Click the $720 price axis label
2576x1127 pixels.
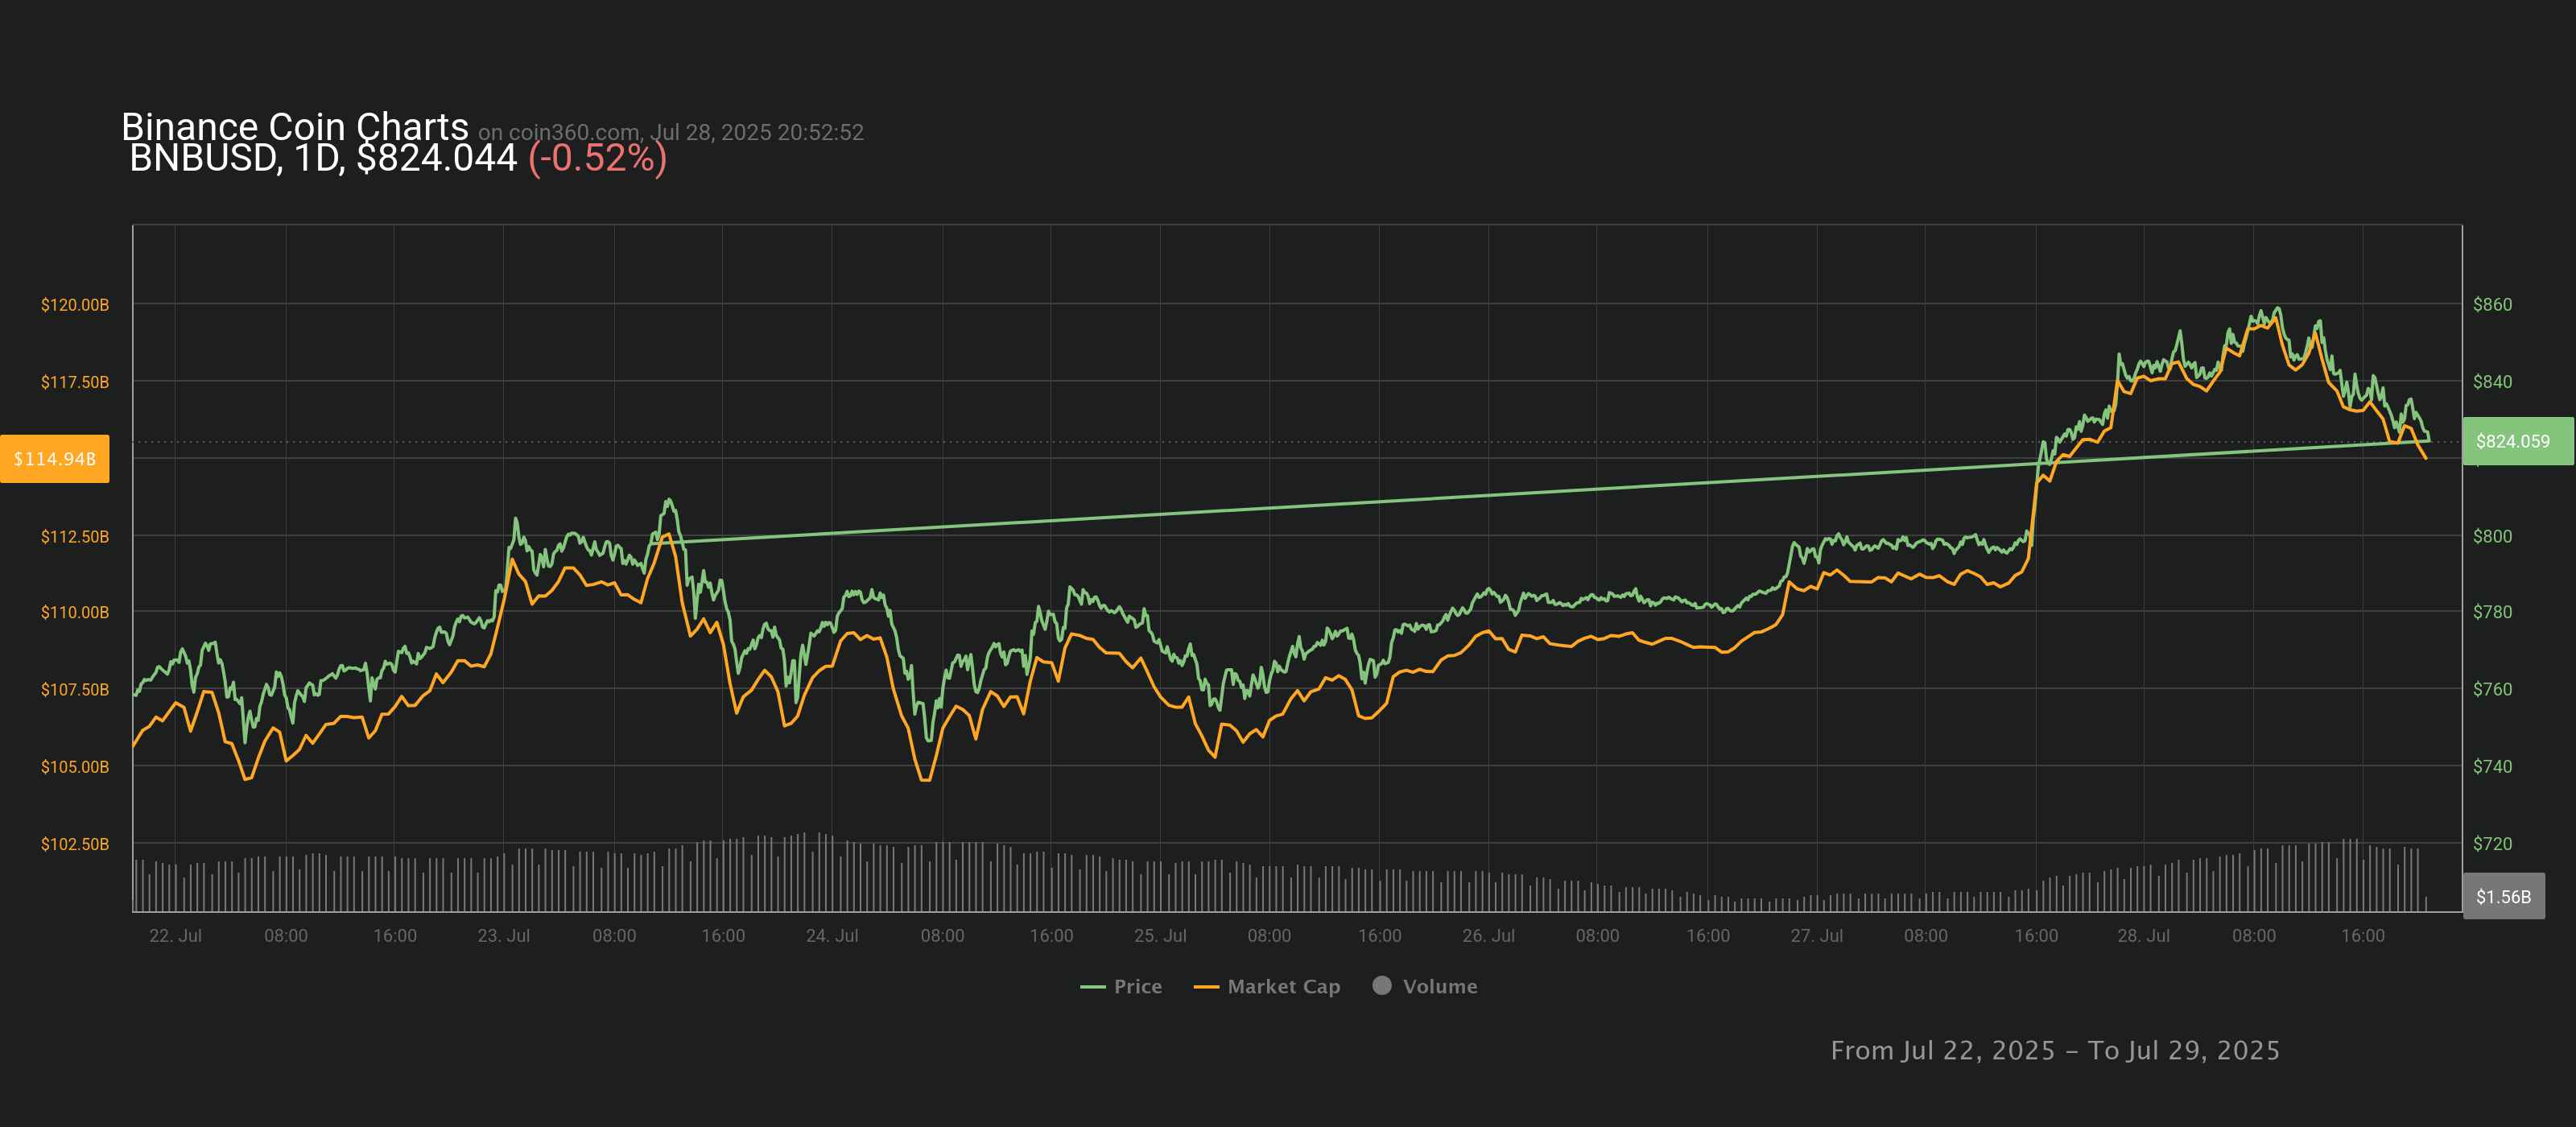click(x=2492, y=844)
